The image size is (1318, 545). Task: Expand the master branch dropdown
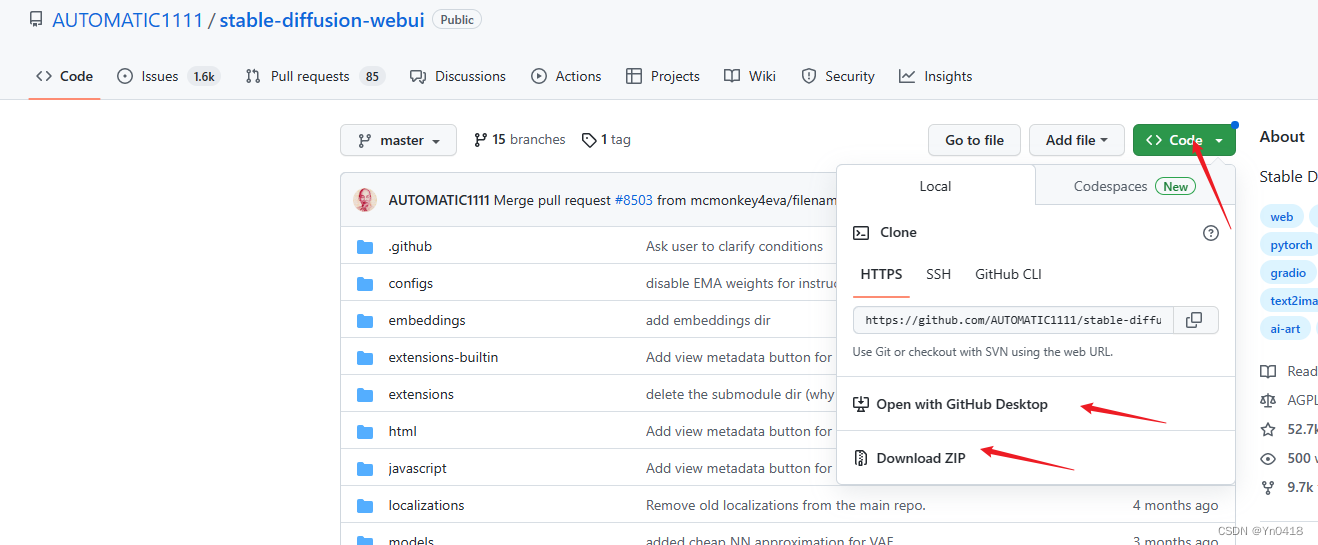[x=398, y=140]
